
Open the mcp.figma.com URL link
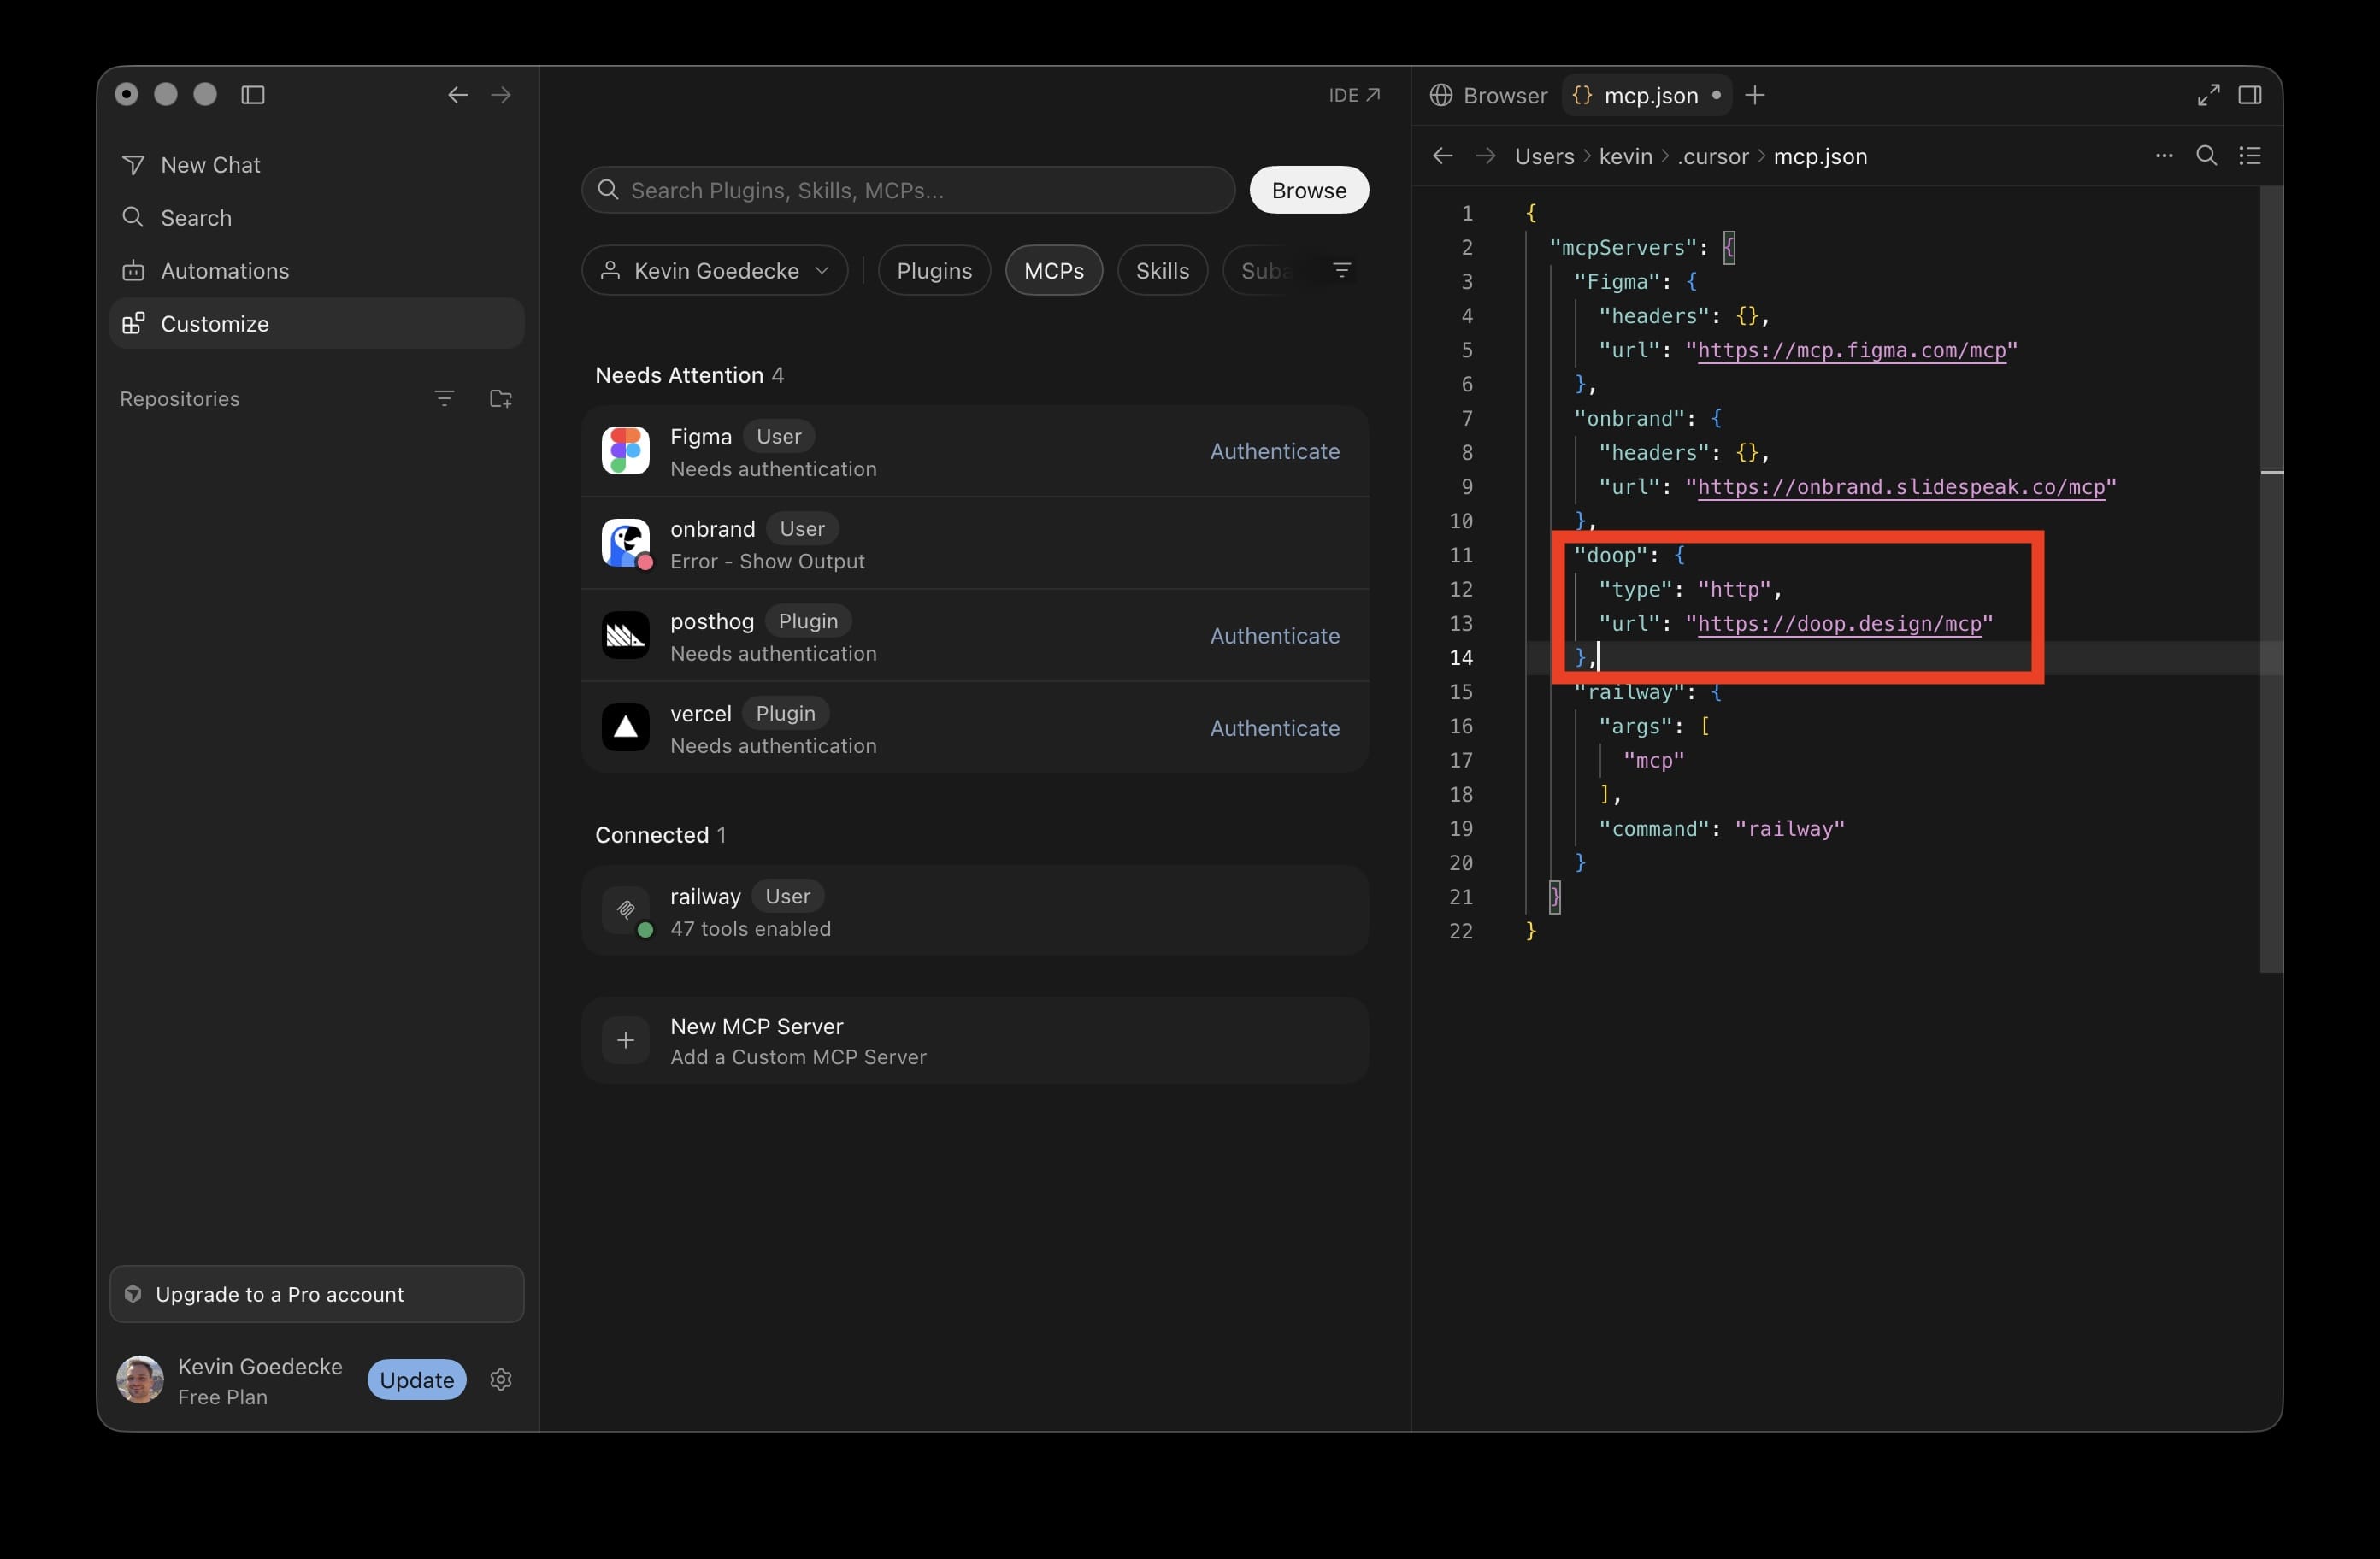[1851, 351]
